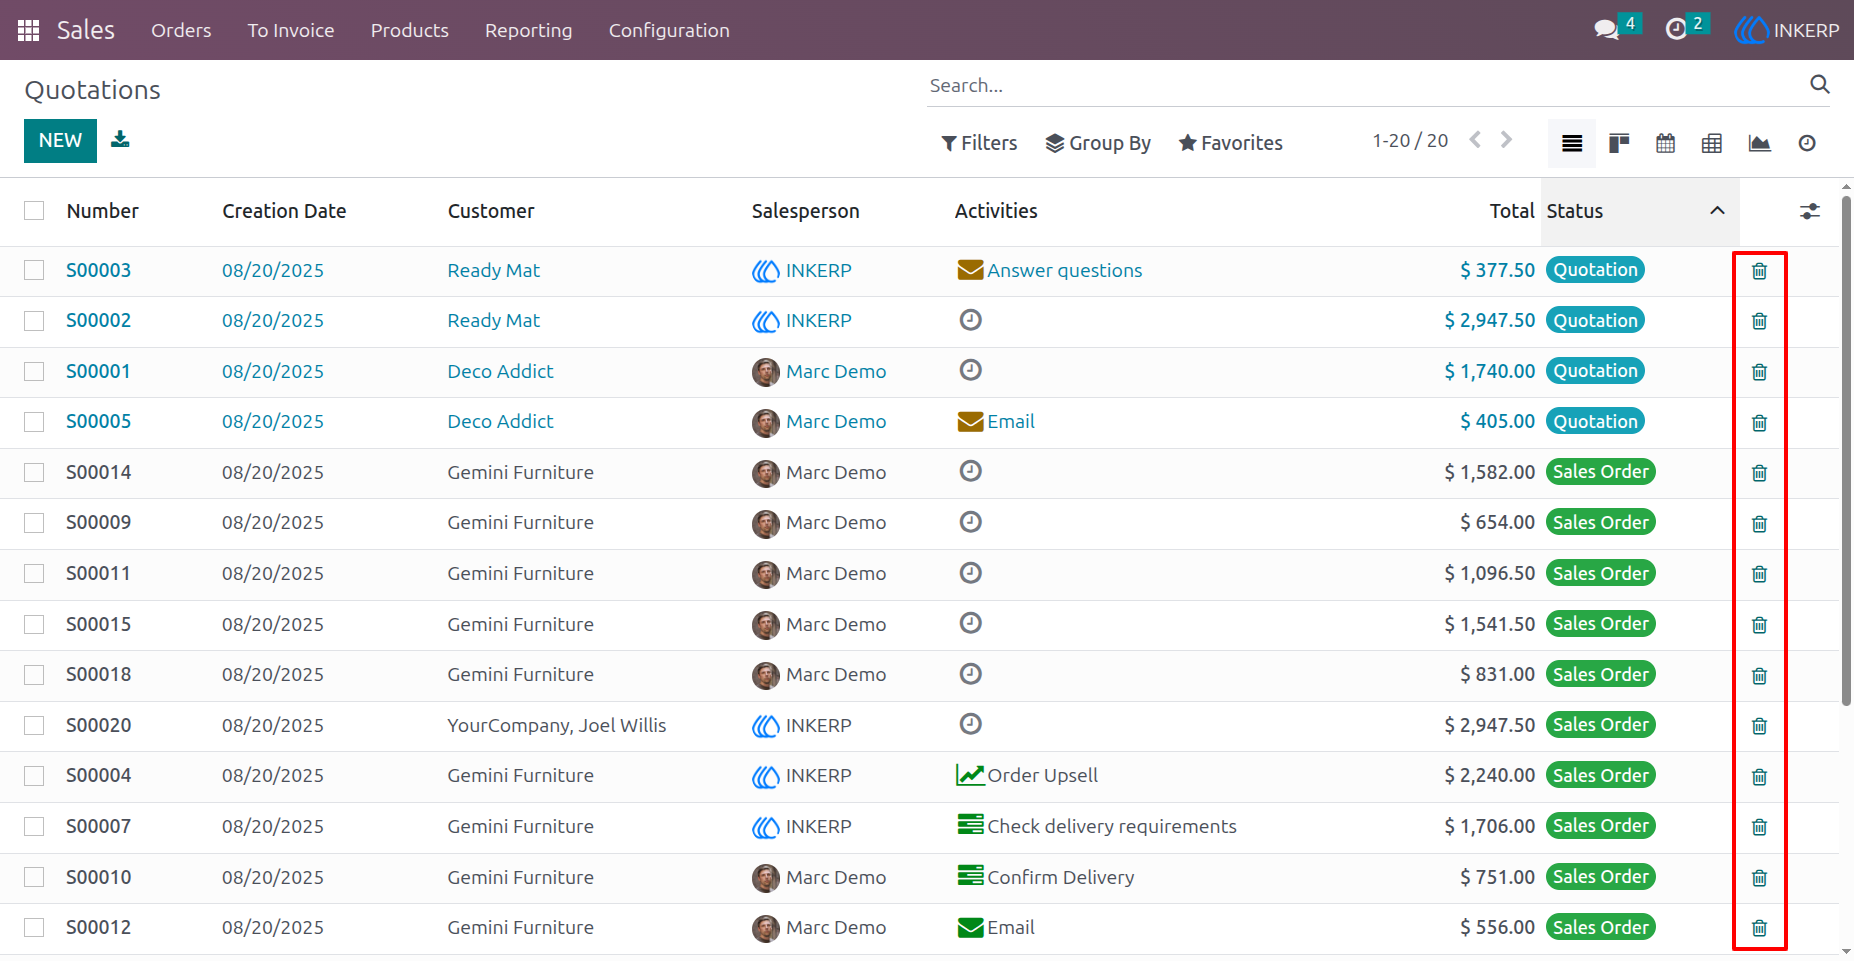Click the trash icon on the S00014 row
1854x961 pixels.
pyautogui.click(x=1760, y=473)
